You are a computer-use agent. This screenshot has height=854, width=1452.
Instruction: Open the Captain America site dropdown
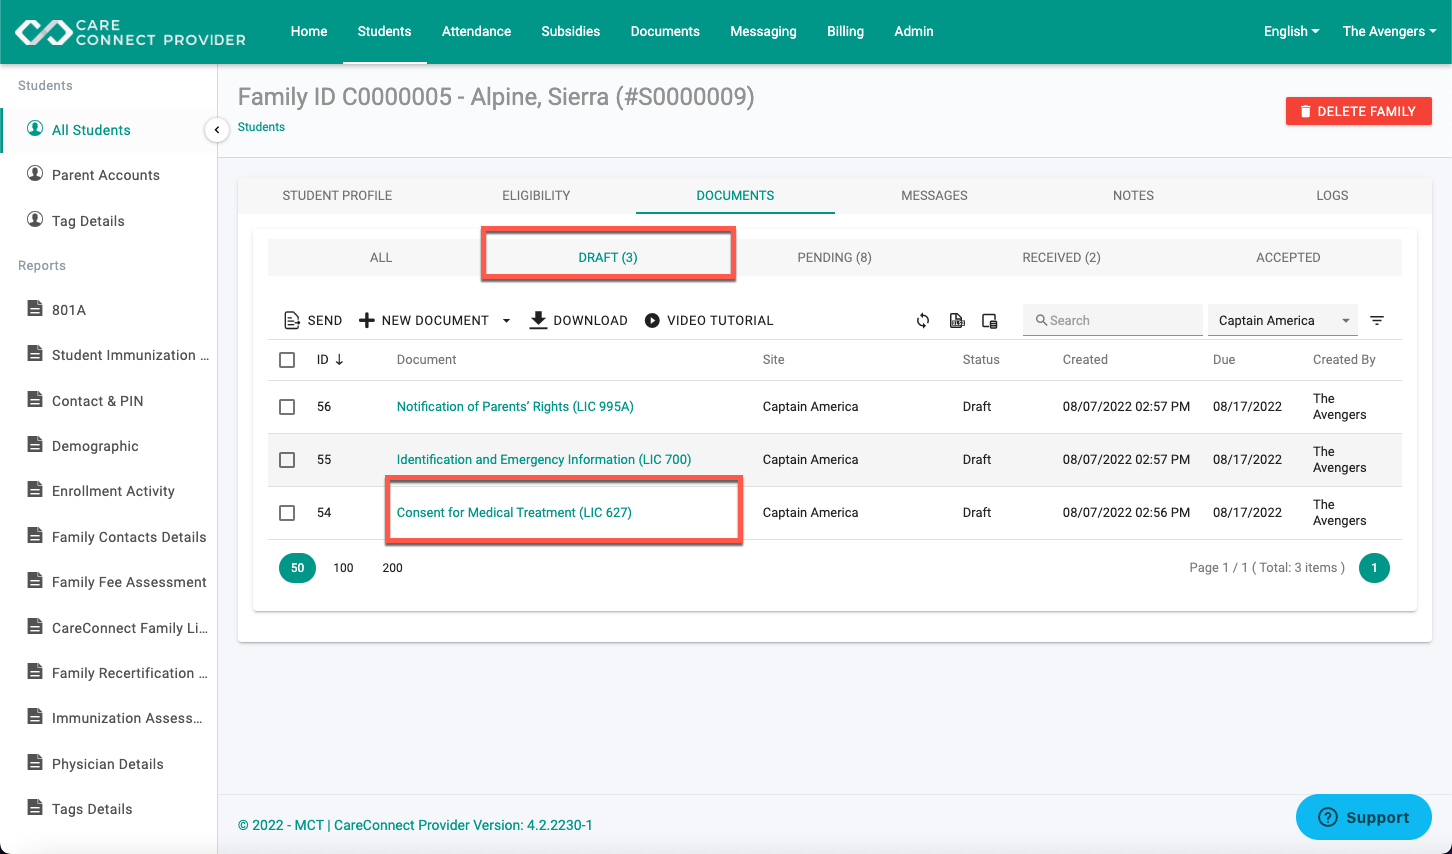1283,320
